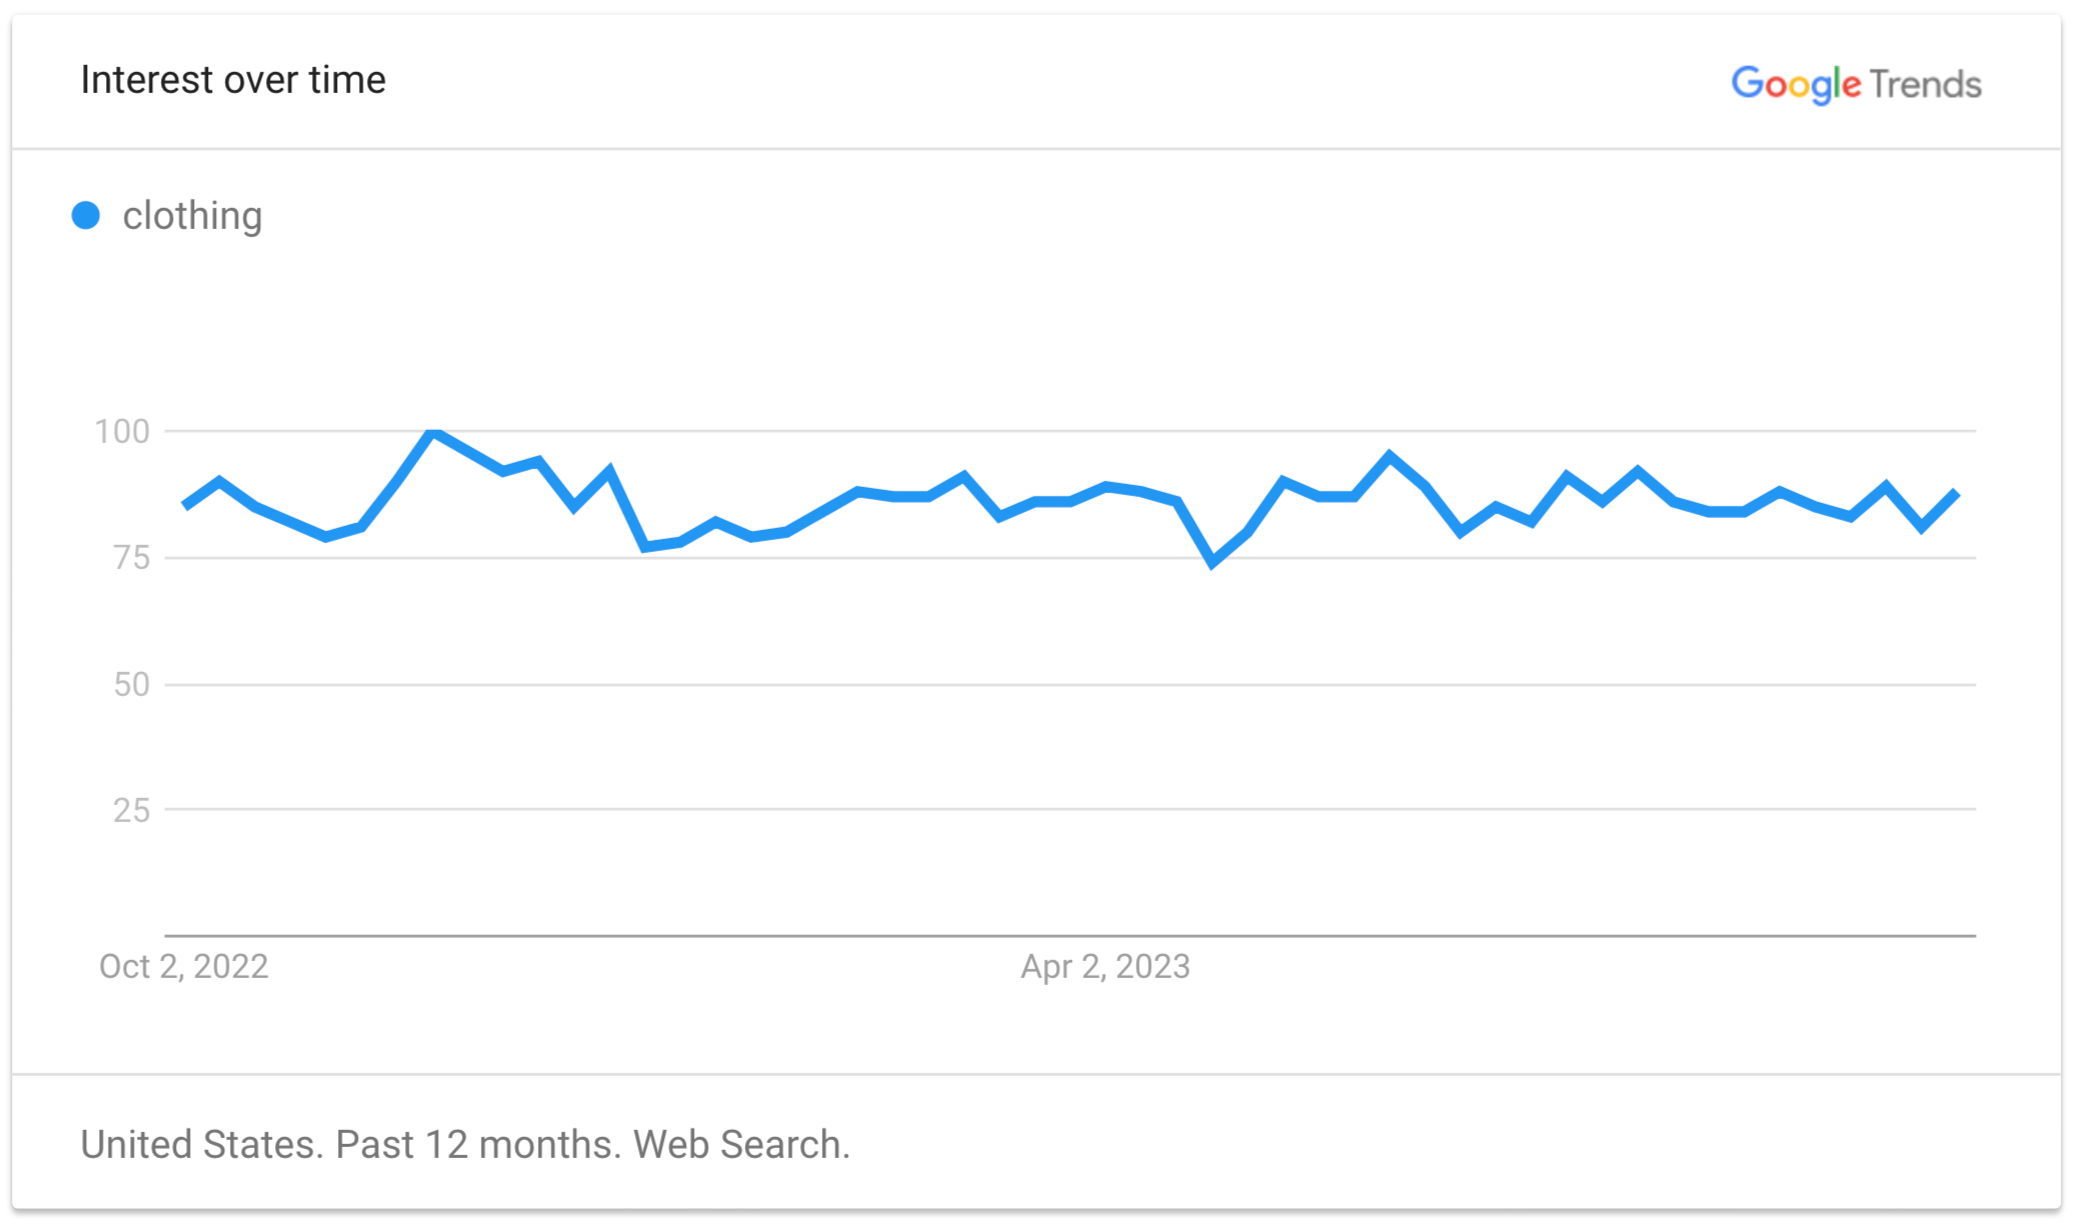The image size is (2074, 1228).
Task: Click the 50 horizontal gridline mid-chart
Action: click(x=1070, y=685)
